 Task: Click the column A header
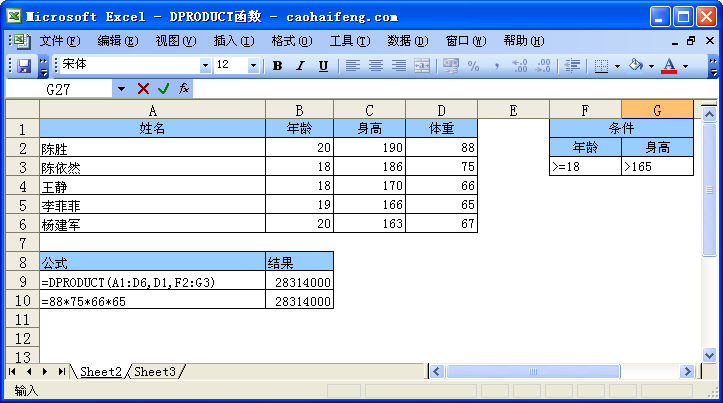(152, 110)
